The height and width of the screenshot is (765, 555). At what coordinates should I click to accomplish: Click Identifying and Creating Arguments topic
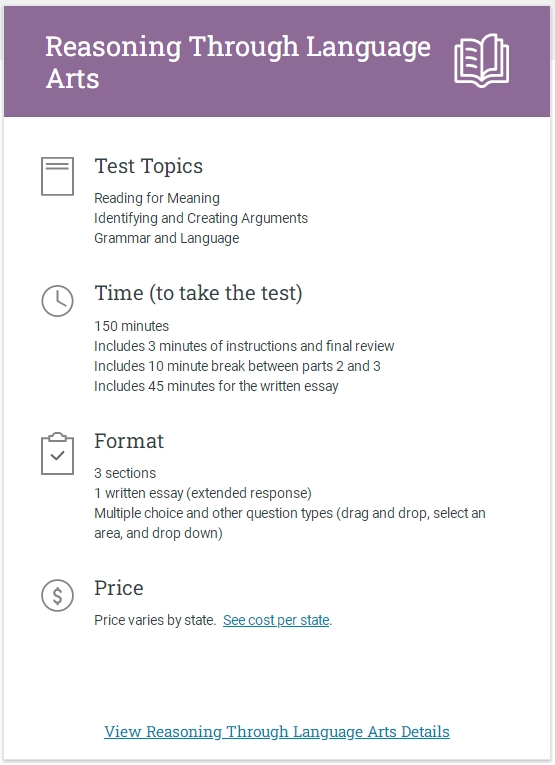click(x=201, y=218)
